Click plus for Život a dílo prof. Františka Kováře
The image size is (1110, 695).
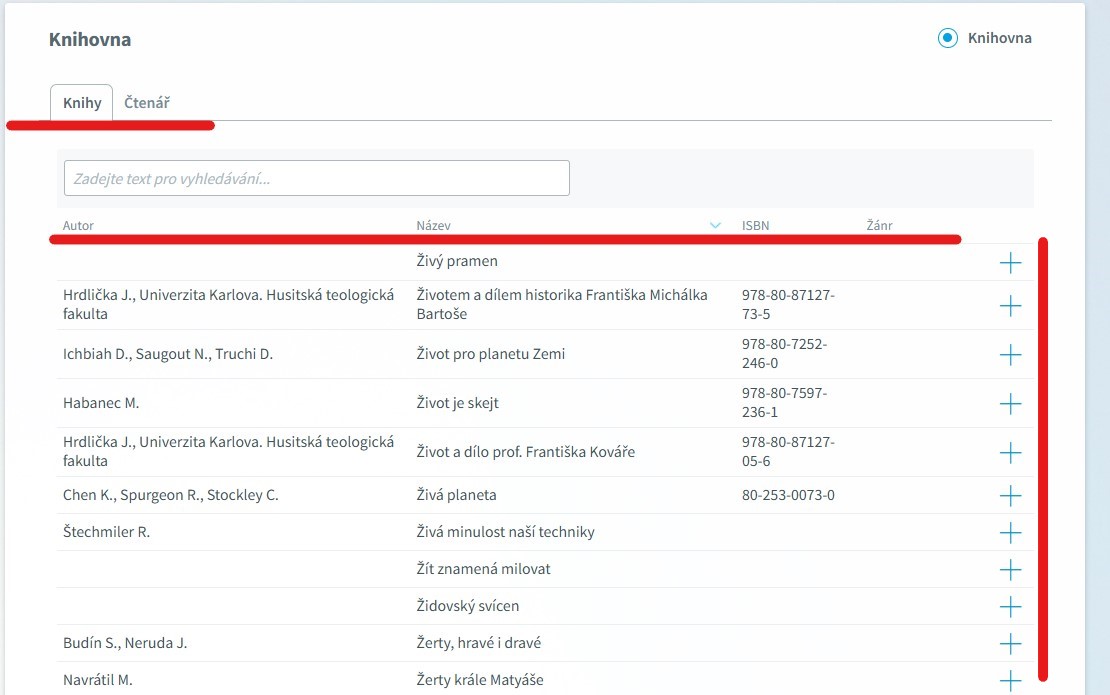tap(1010, 452)
